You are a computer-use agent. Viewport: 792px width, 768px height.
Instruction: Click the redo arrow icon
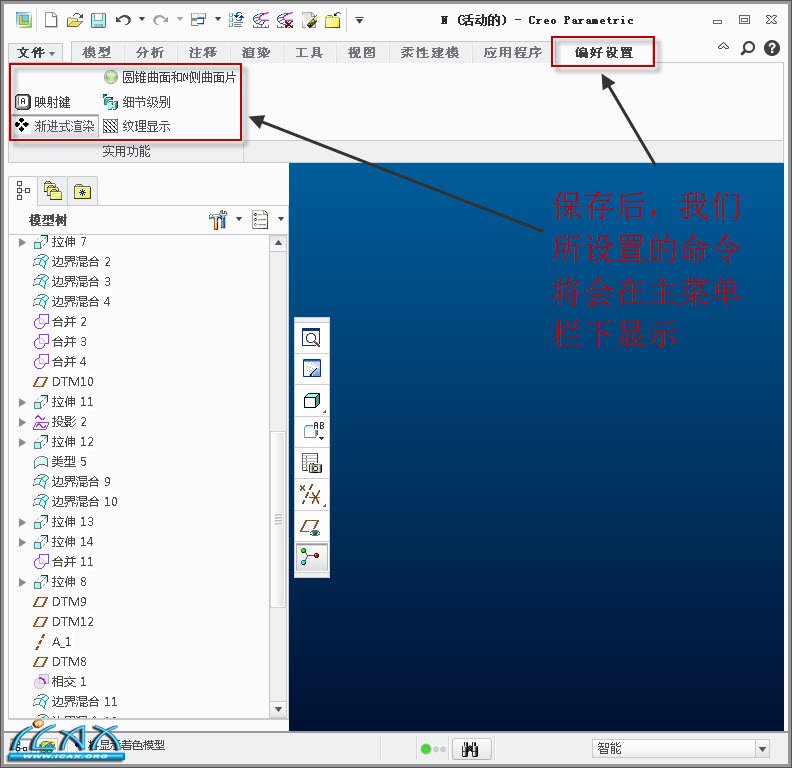pos(161,20)
